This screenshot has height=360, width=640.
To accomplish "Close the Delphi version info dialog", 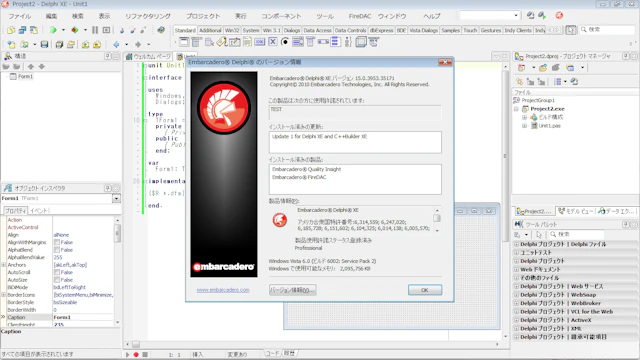I will coord(445,62).
